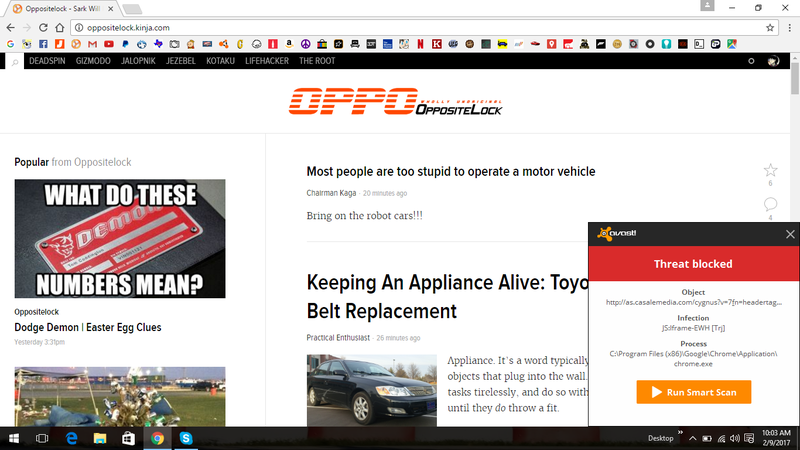The image size is (800, 450).
Task: Open the Netflix bookmark icon
Action: [420, 44]
